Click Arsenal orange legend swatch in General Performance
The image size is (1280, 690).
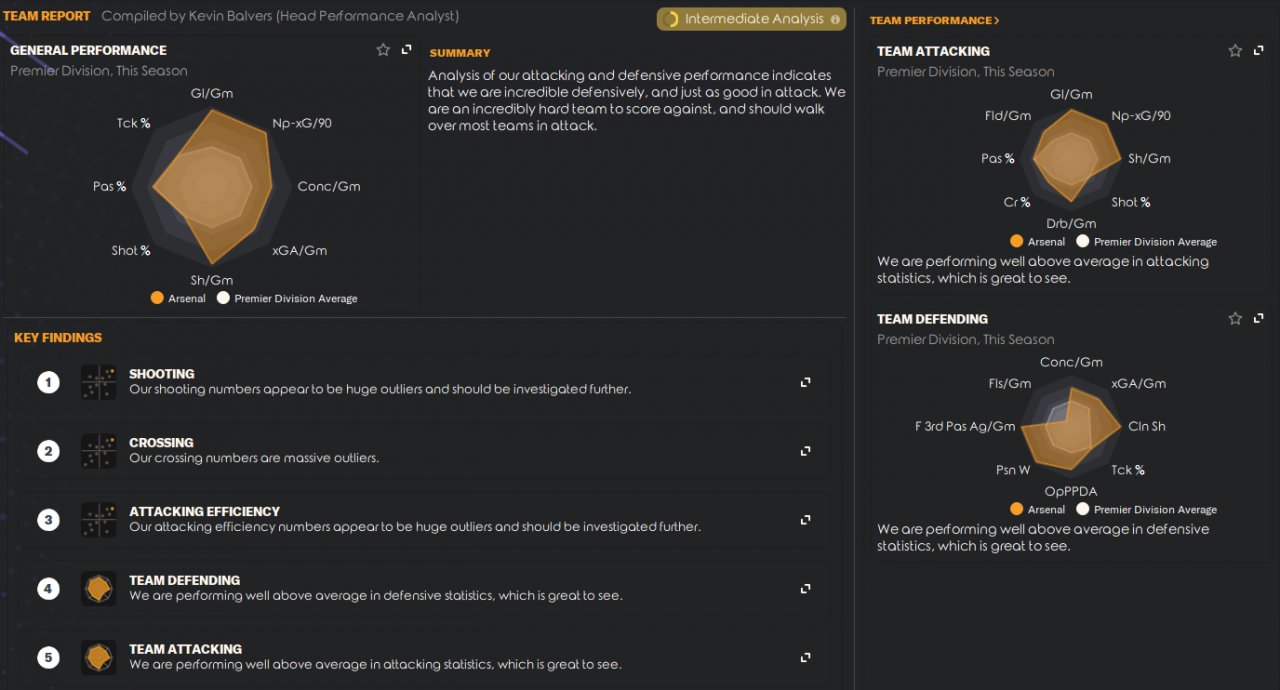pos(157,298)
